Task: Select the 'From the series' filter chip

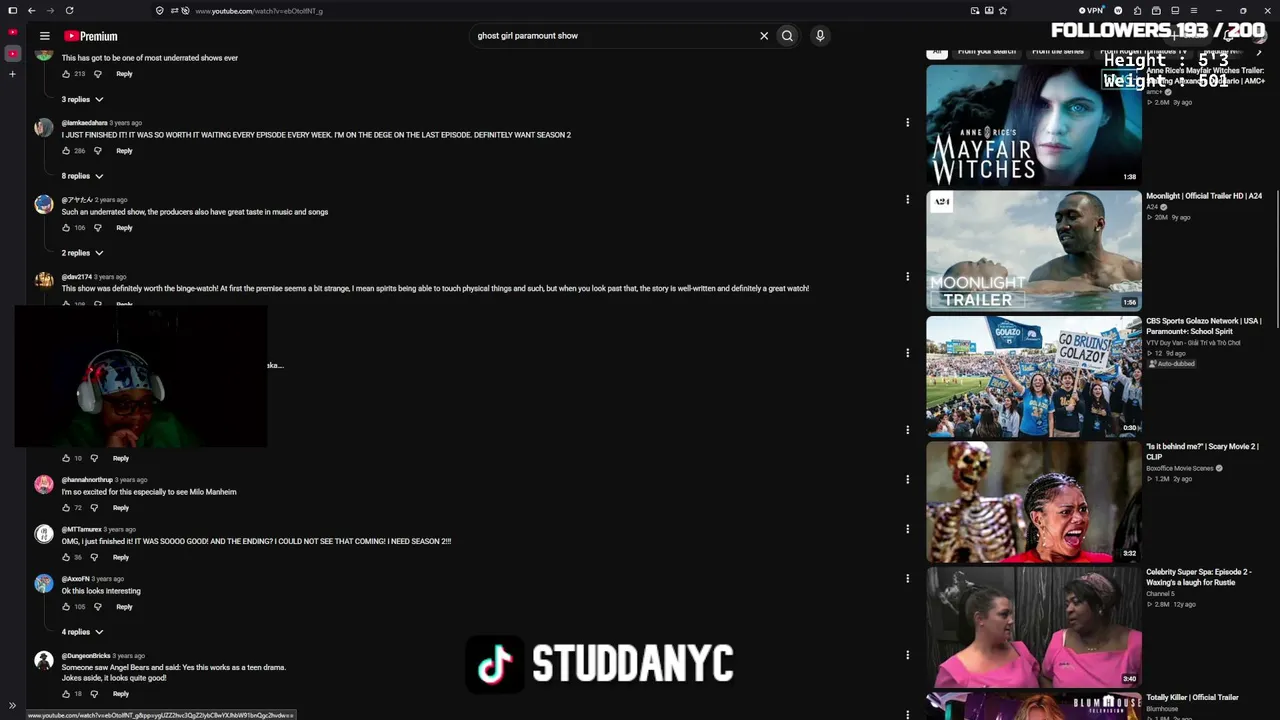Action: pyautogui.click(x=1058, y=51)
